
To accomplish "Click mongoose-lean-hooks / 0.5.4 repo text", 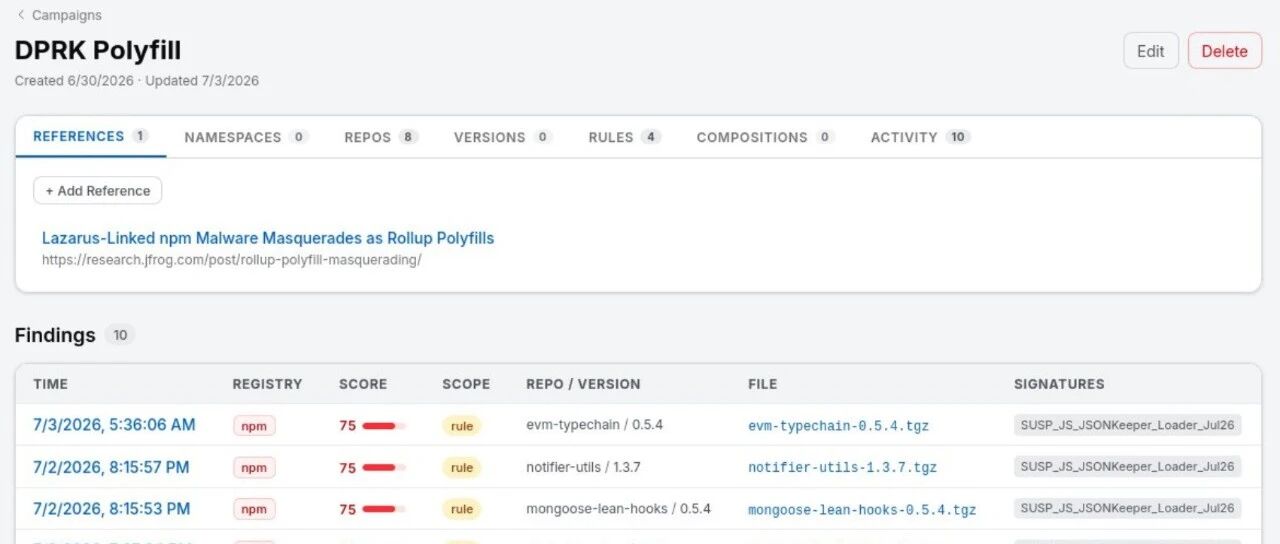I will point(618,509).
